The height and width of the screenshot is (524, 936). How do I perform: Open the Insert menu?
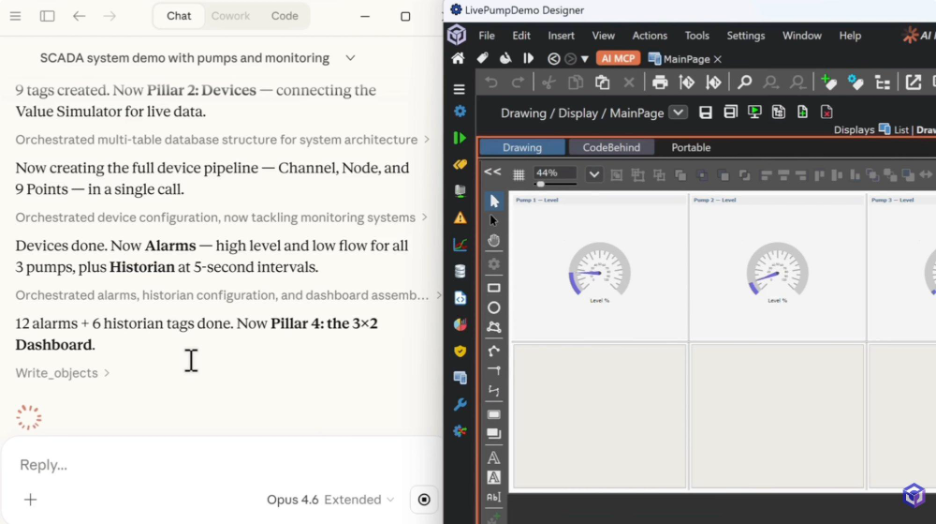[561, 36]
